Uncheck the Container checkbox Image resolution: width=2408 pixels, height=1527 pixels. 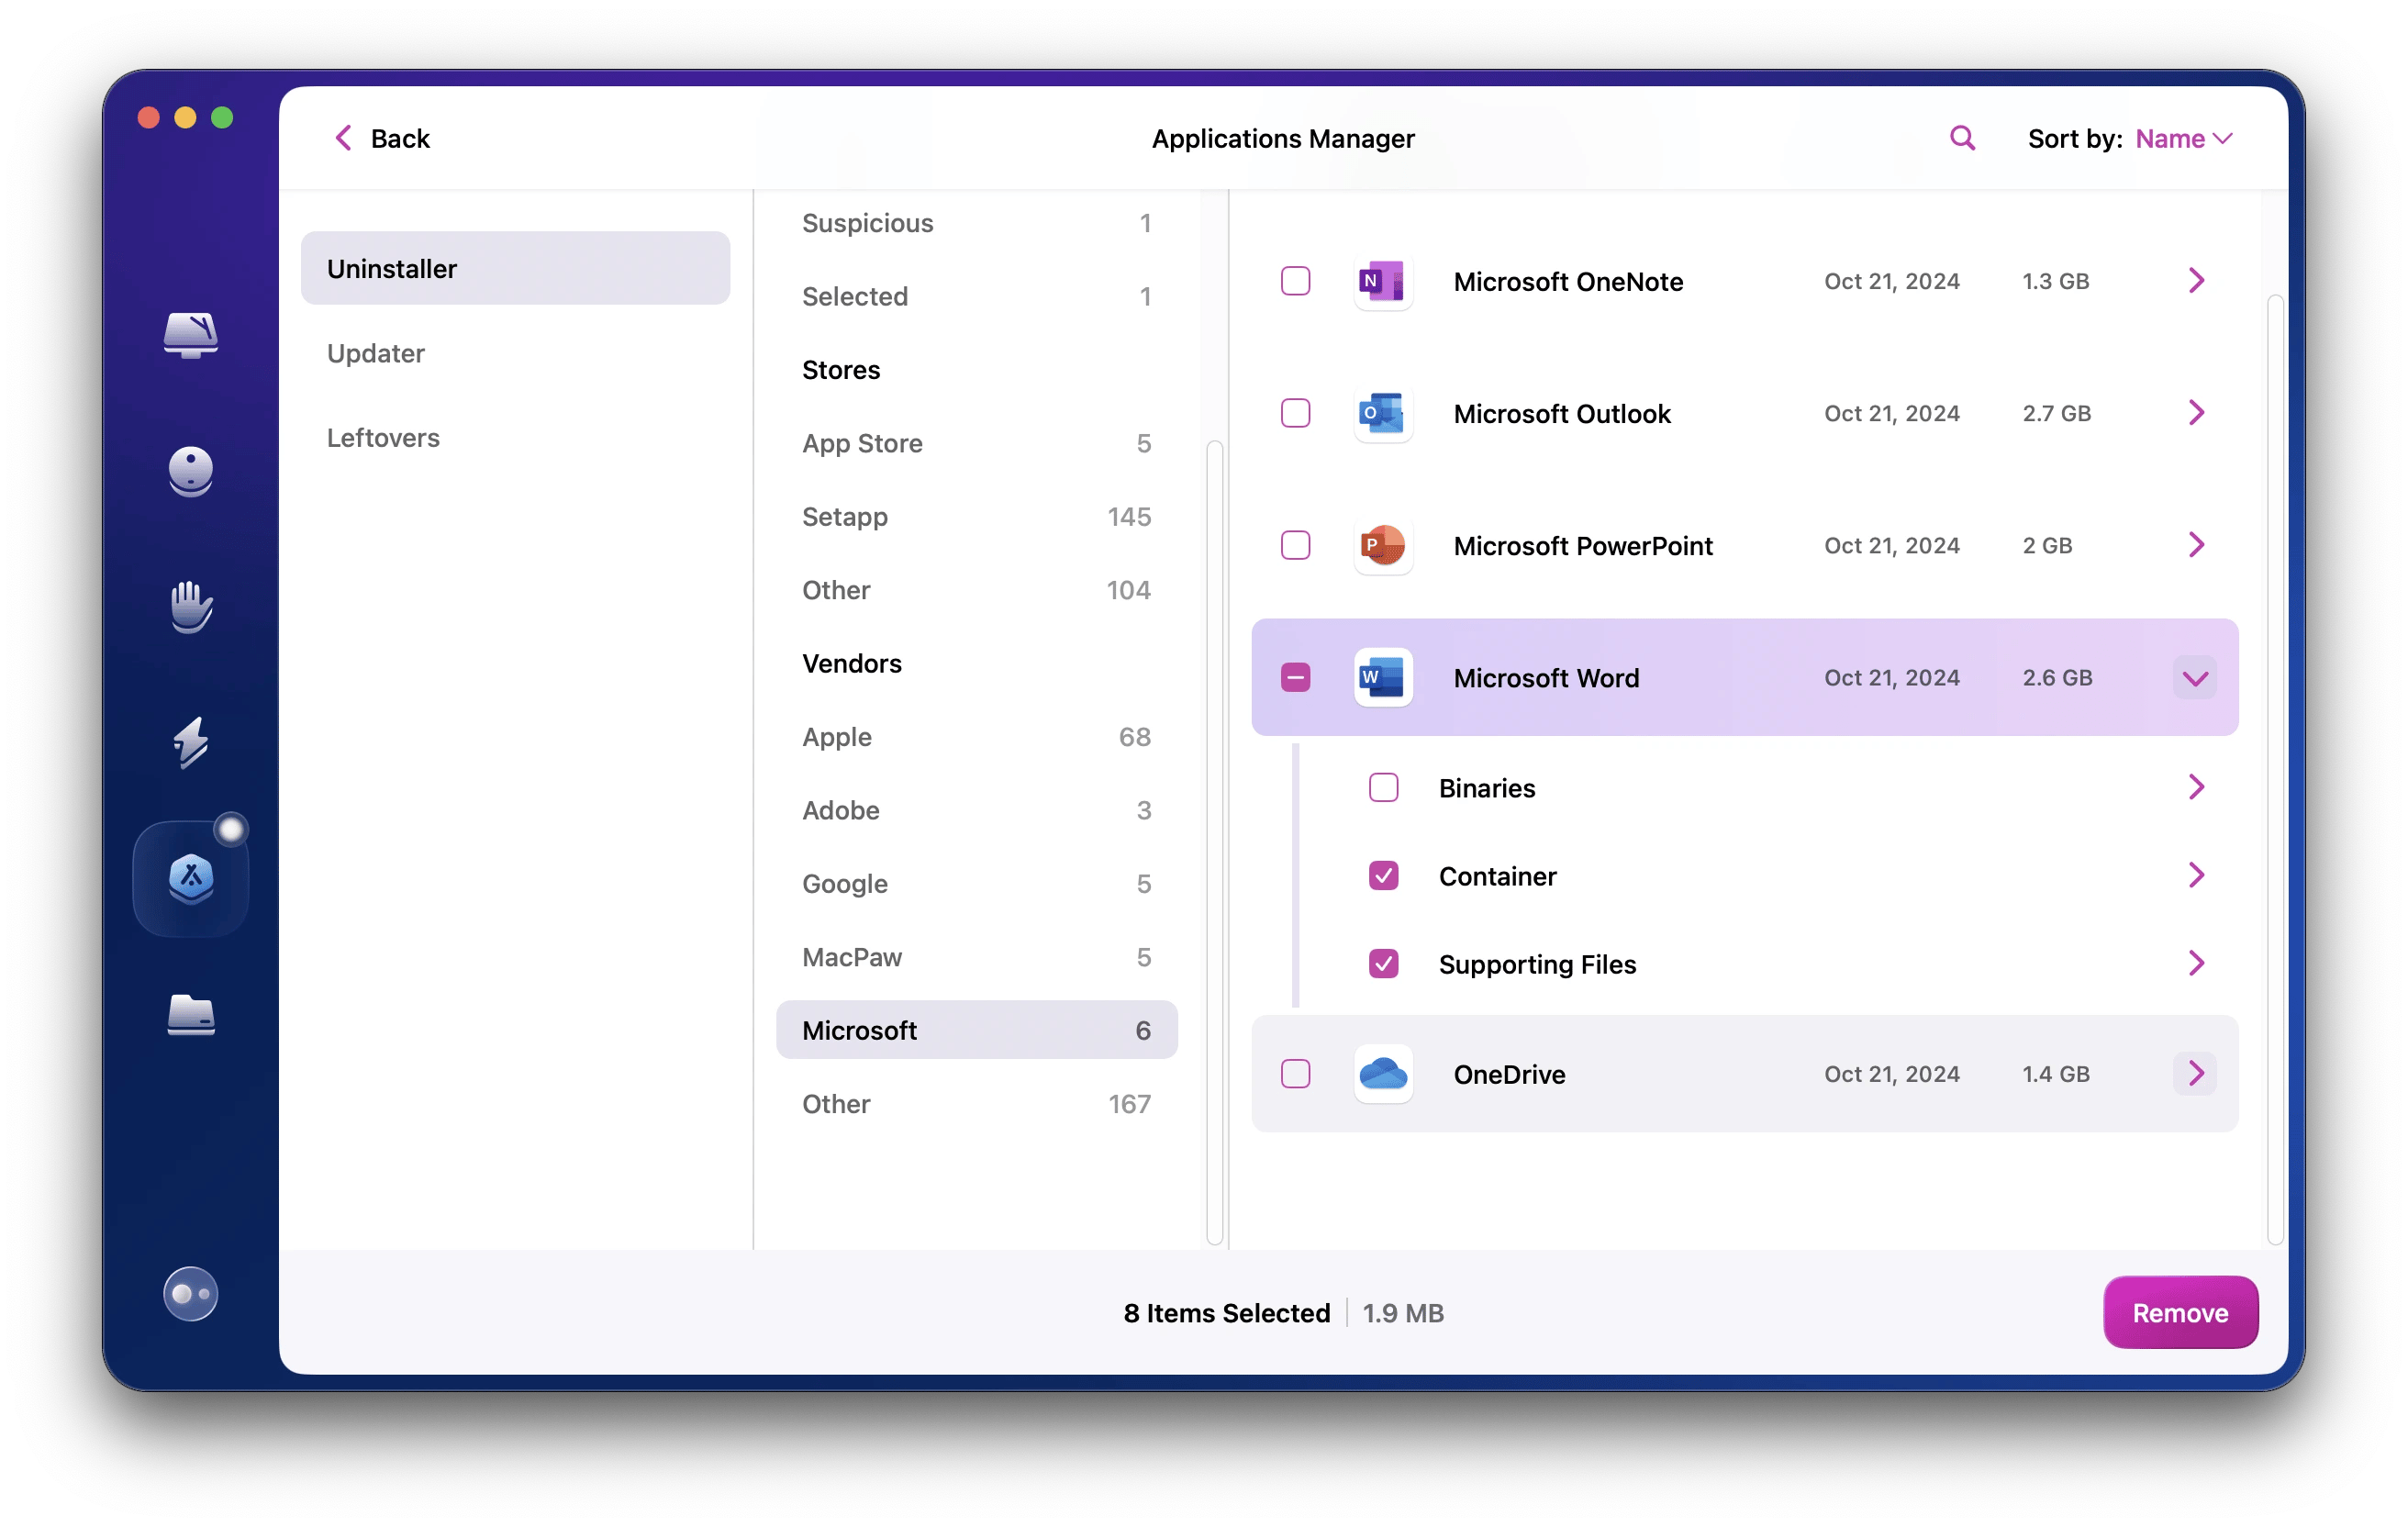click(x=1383, y=876)
